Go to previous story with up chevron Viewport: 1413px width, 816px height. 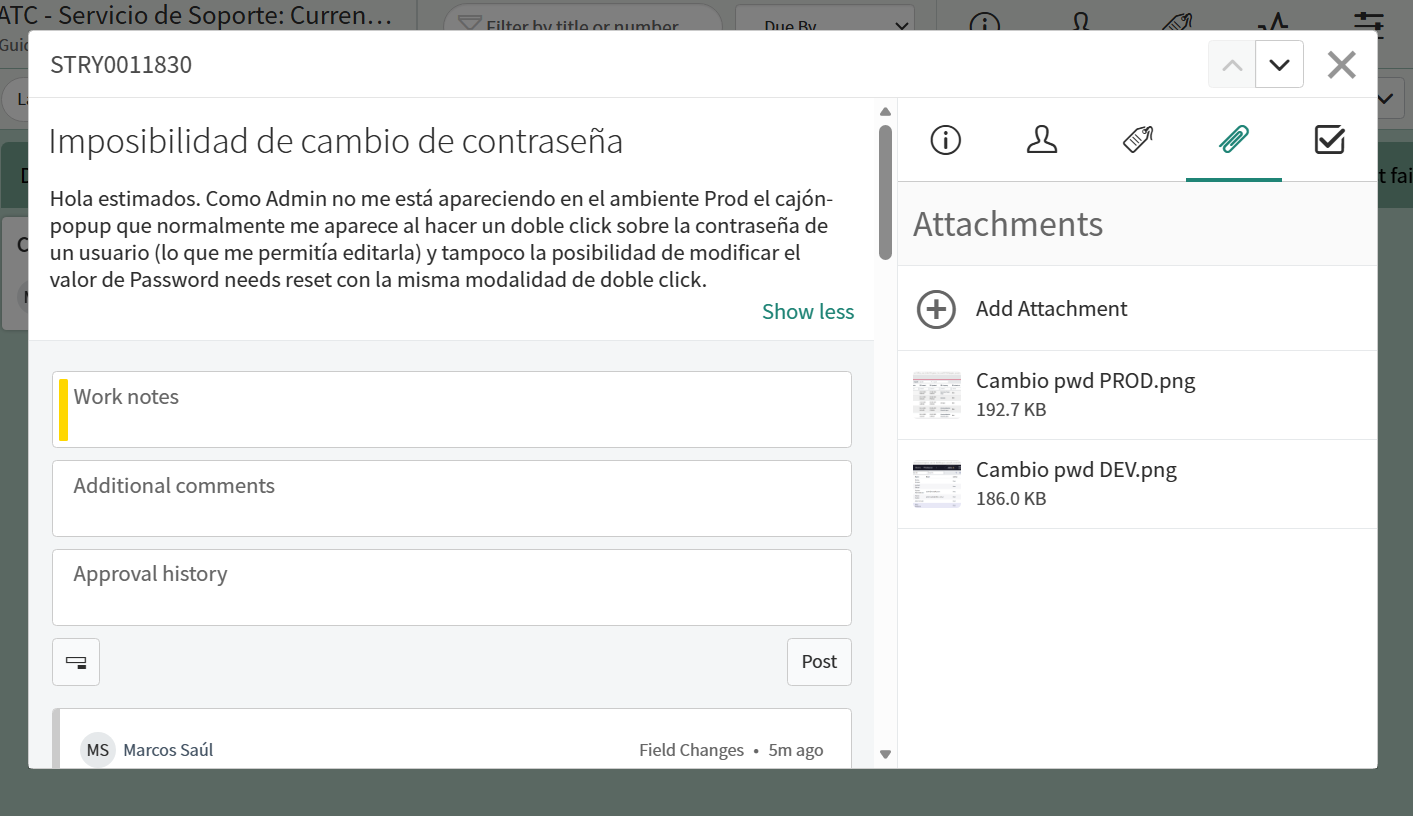(x=1232, y=65)
